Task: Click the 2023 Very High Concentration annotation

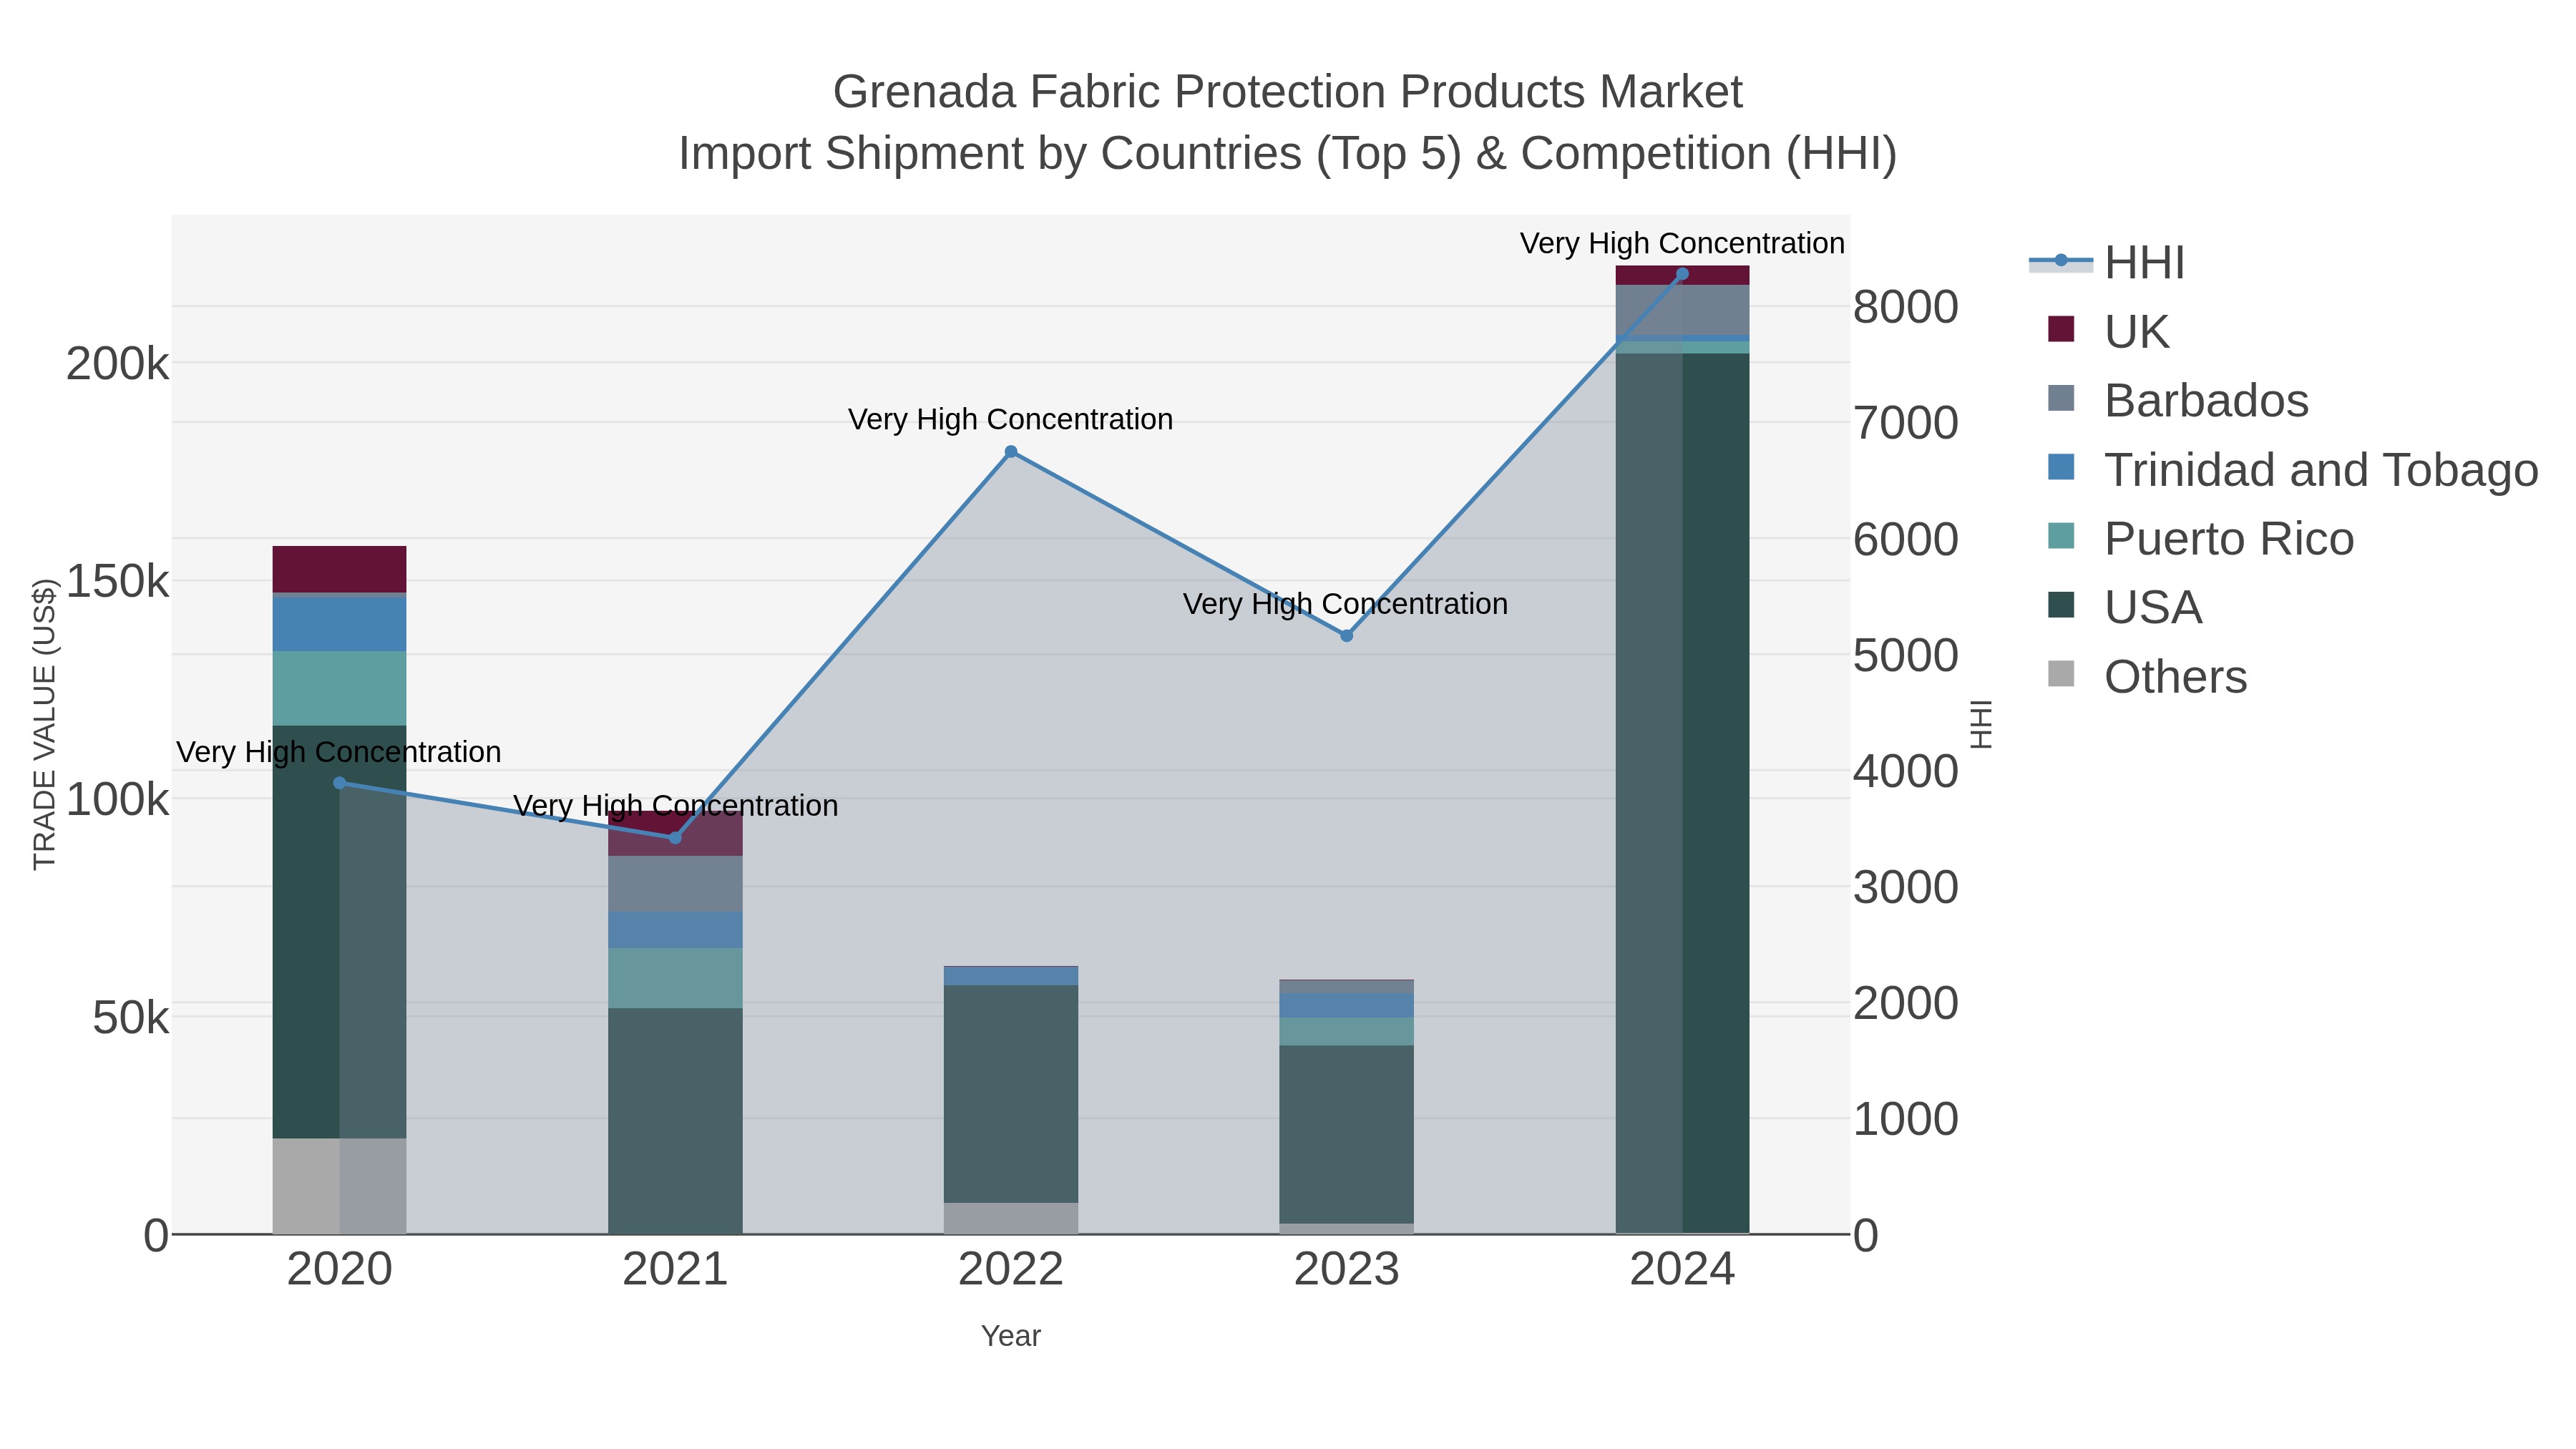Action: click(1346, 604)
